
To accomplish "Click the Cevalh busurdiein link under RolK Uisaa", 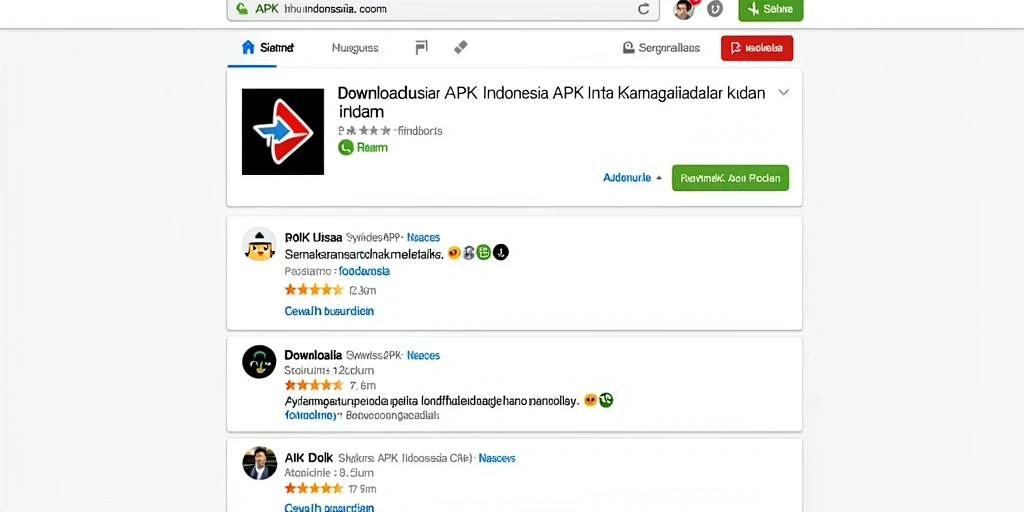I will point(329,311).
